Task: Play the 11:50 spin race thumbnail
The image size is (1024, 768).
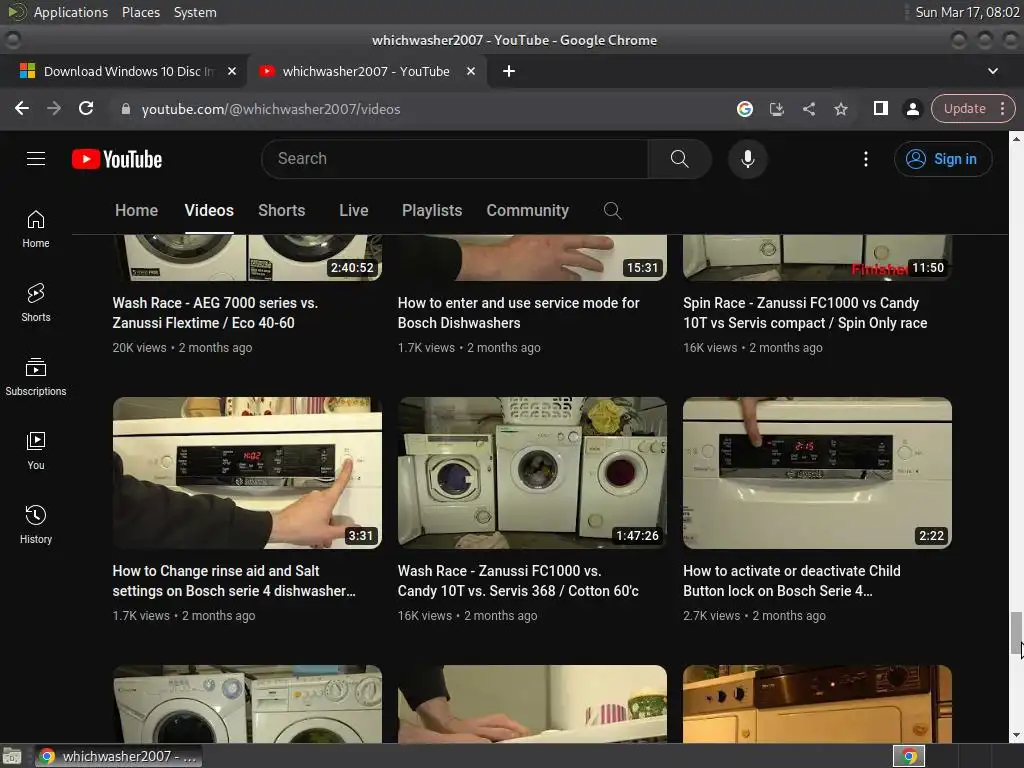Action: coord(818,258)
